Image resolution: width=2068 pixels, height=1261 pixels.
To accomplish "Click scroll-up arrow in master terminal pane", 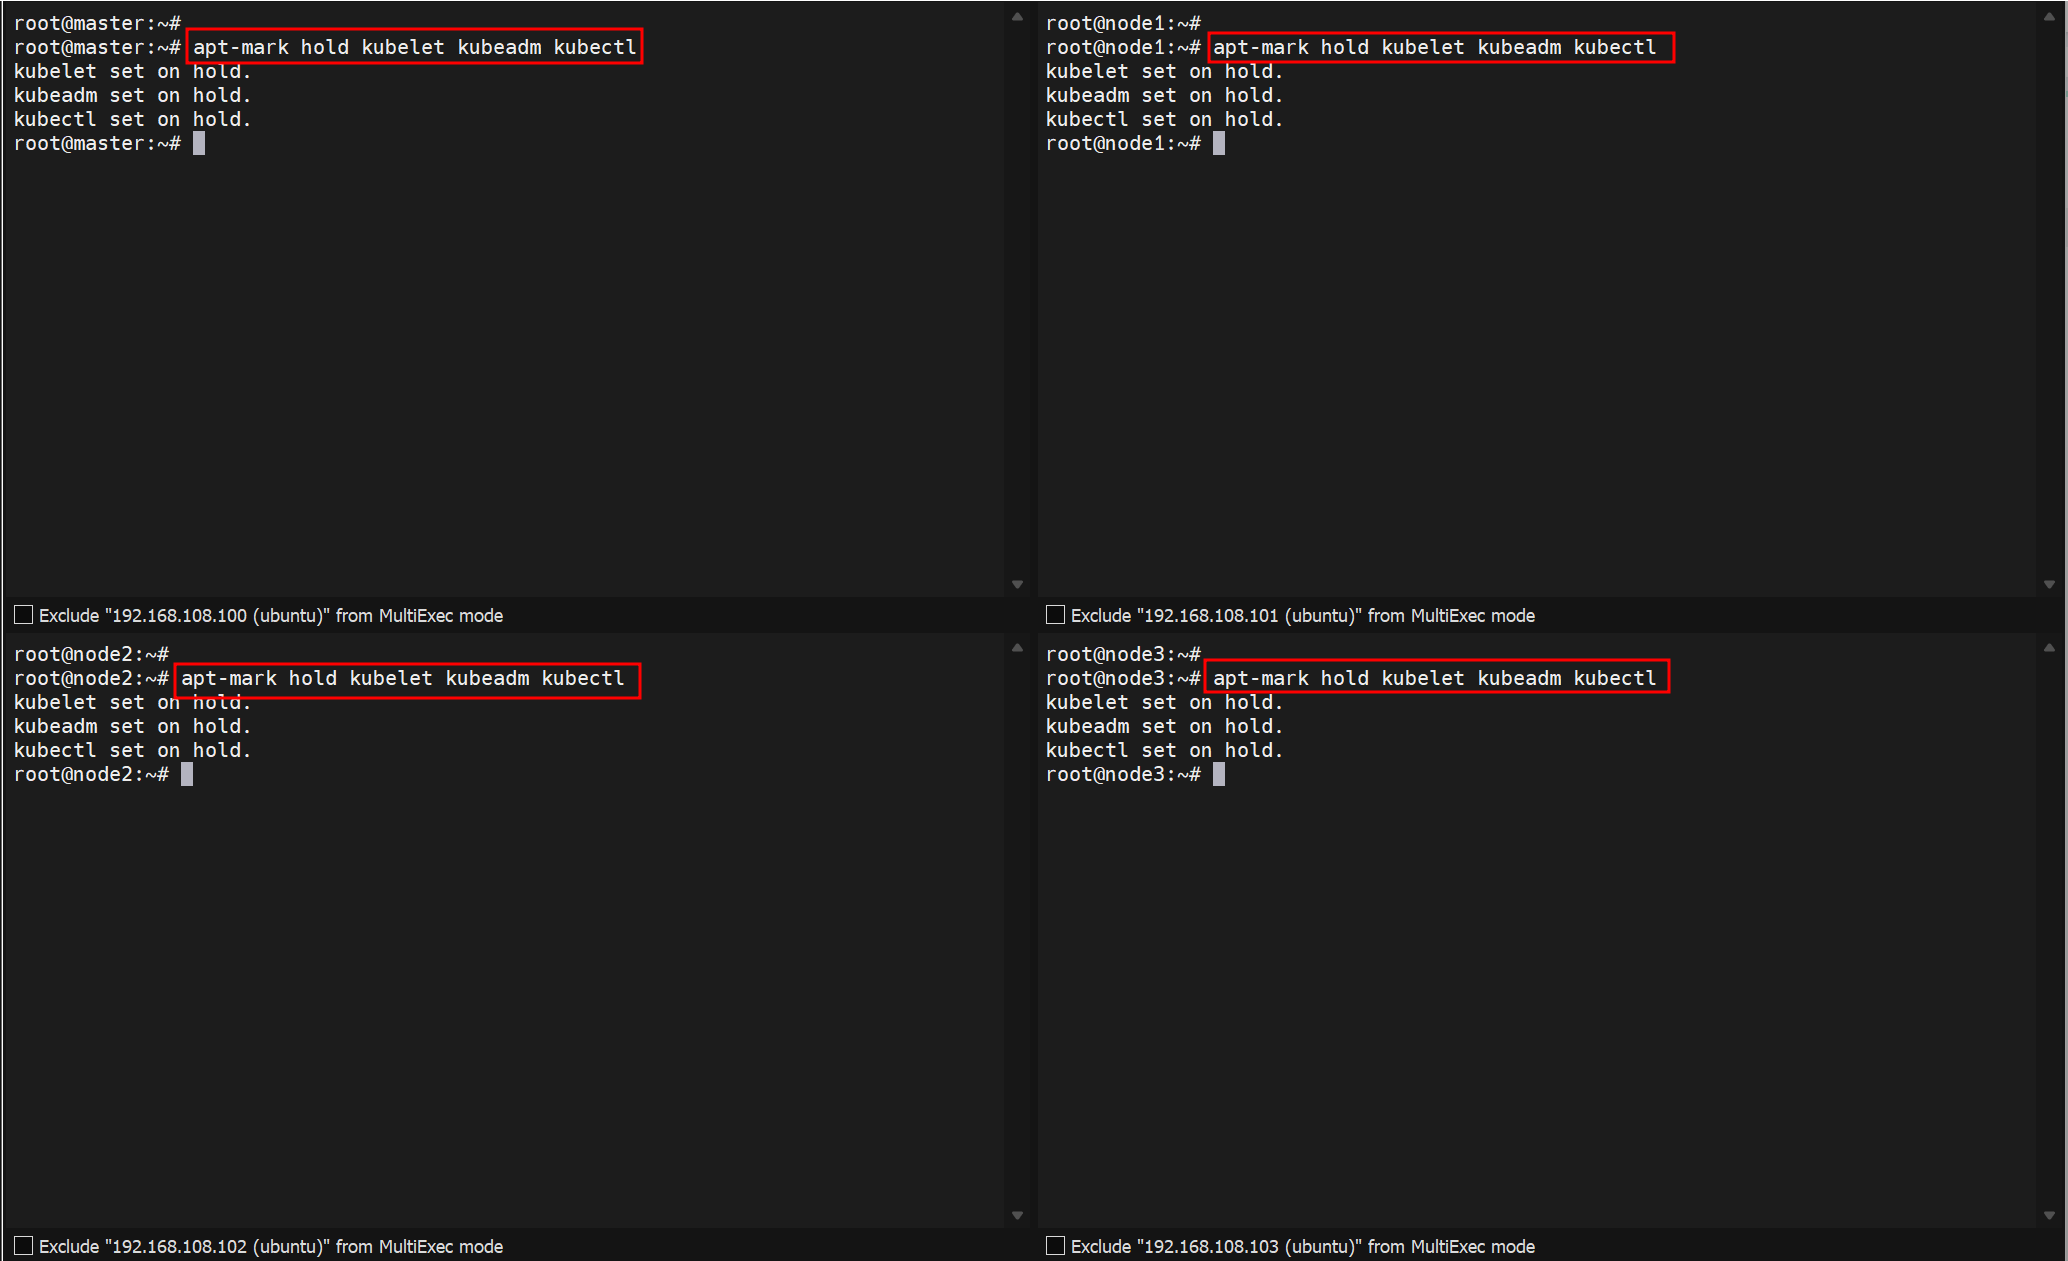I will point(1017,17).
